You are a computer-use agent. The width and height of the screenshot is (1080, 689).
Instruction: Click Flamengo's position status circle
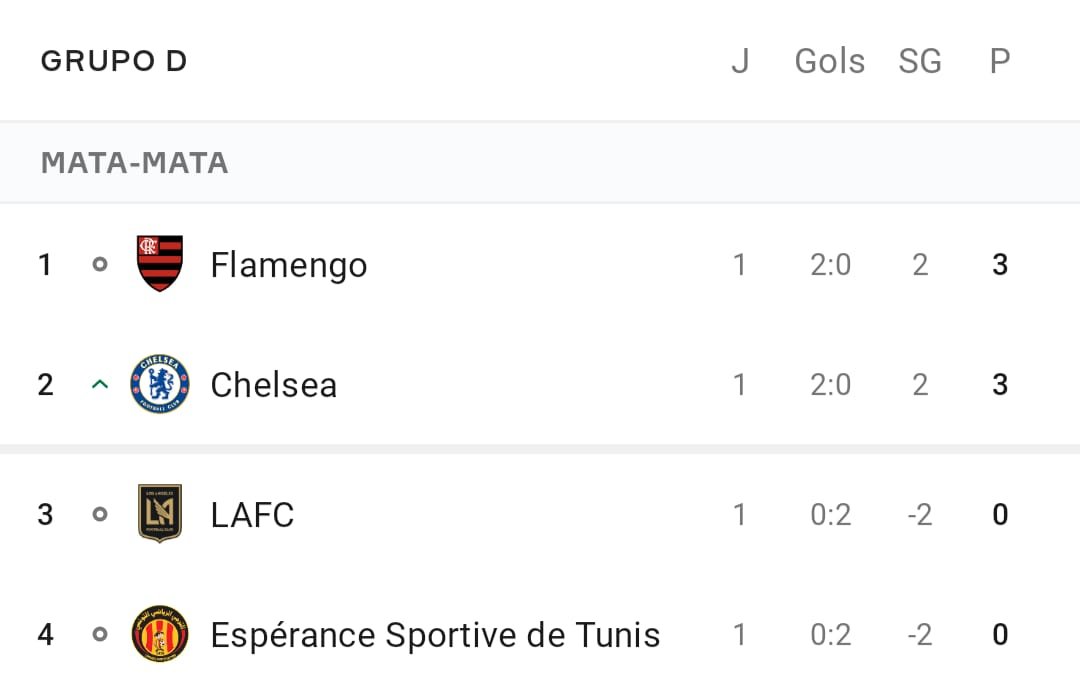click(100, 264)
